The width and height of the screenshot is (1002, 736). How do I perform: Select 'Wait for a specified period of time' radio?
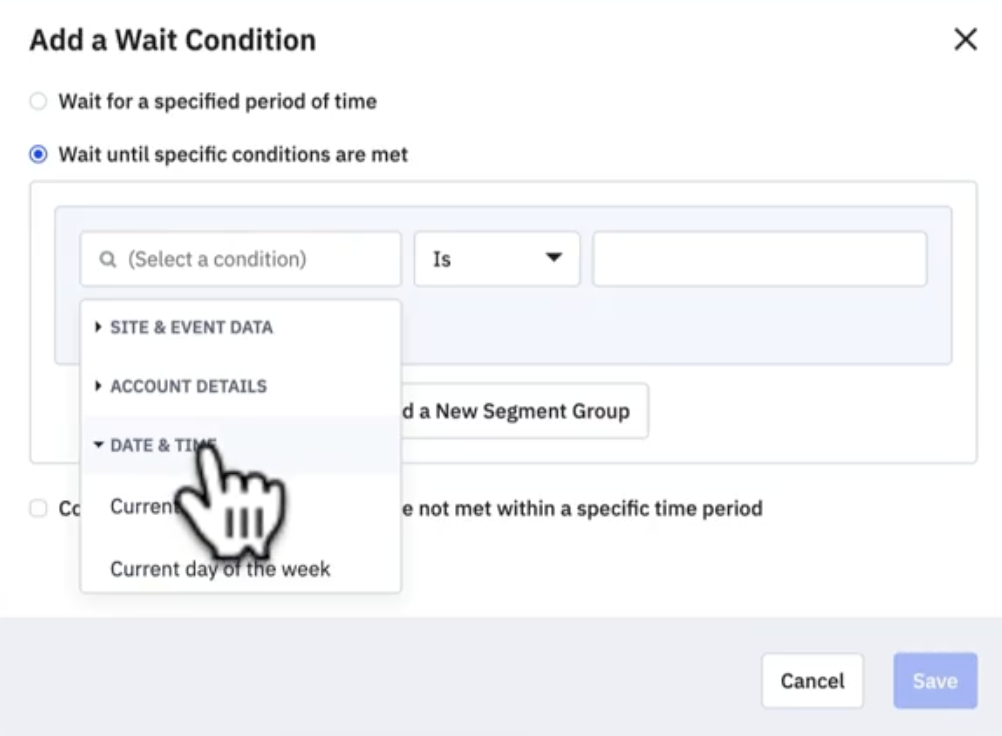coord(38,101)
